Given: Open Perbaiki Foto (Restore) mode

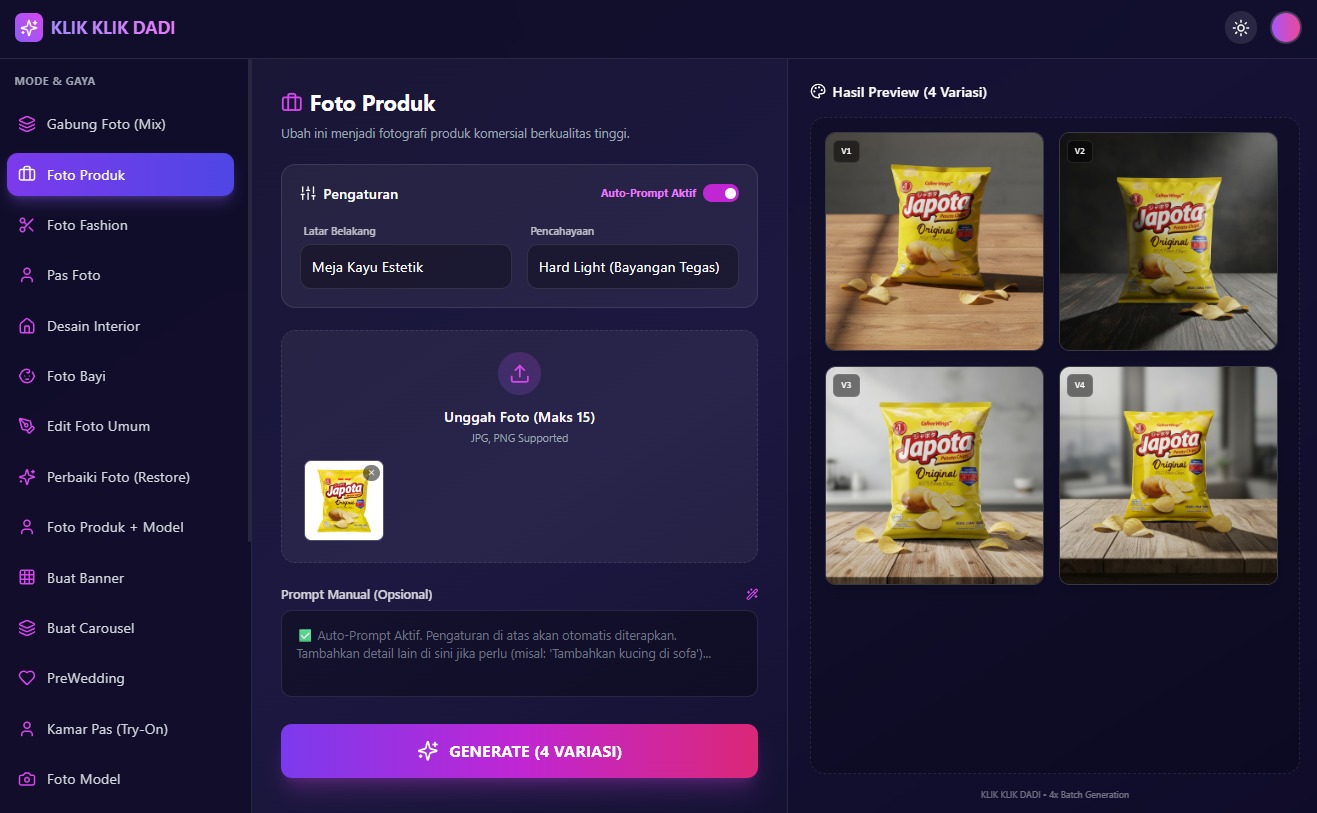Looking at the screenshot, I should [x=120, y=477].
